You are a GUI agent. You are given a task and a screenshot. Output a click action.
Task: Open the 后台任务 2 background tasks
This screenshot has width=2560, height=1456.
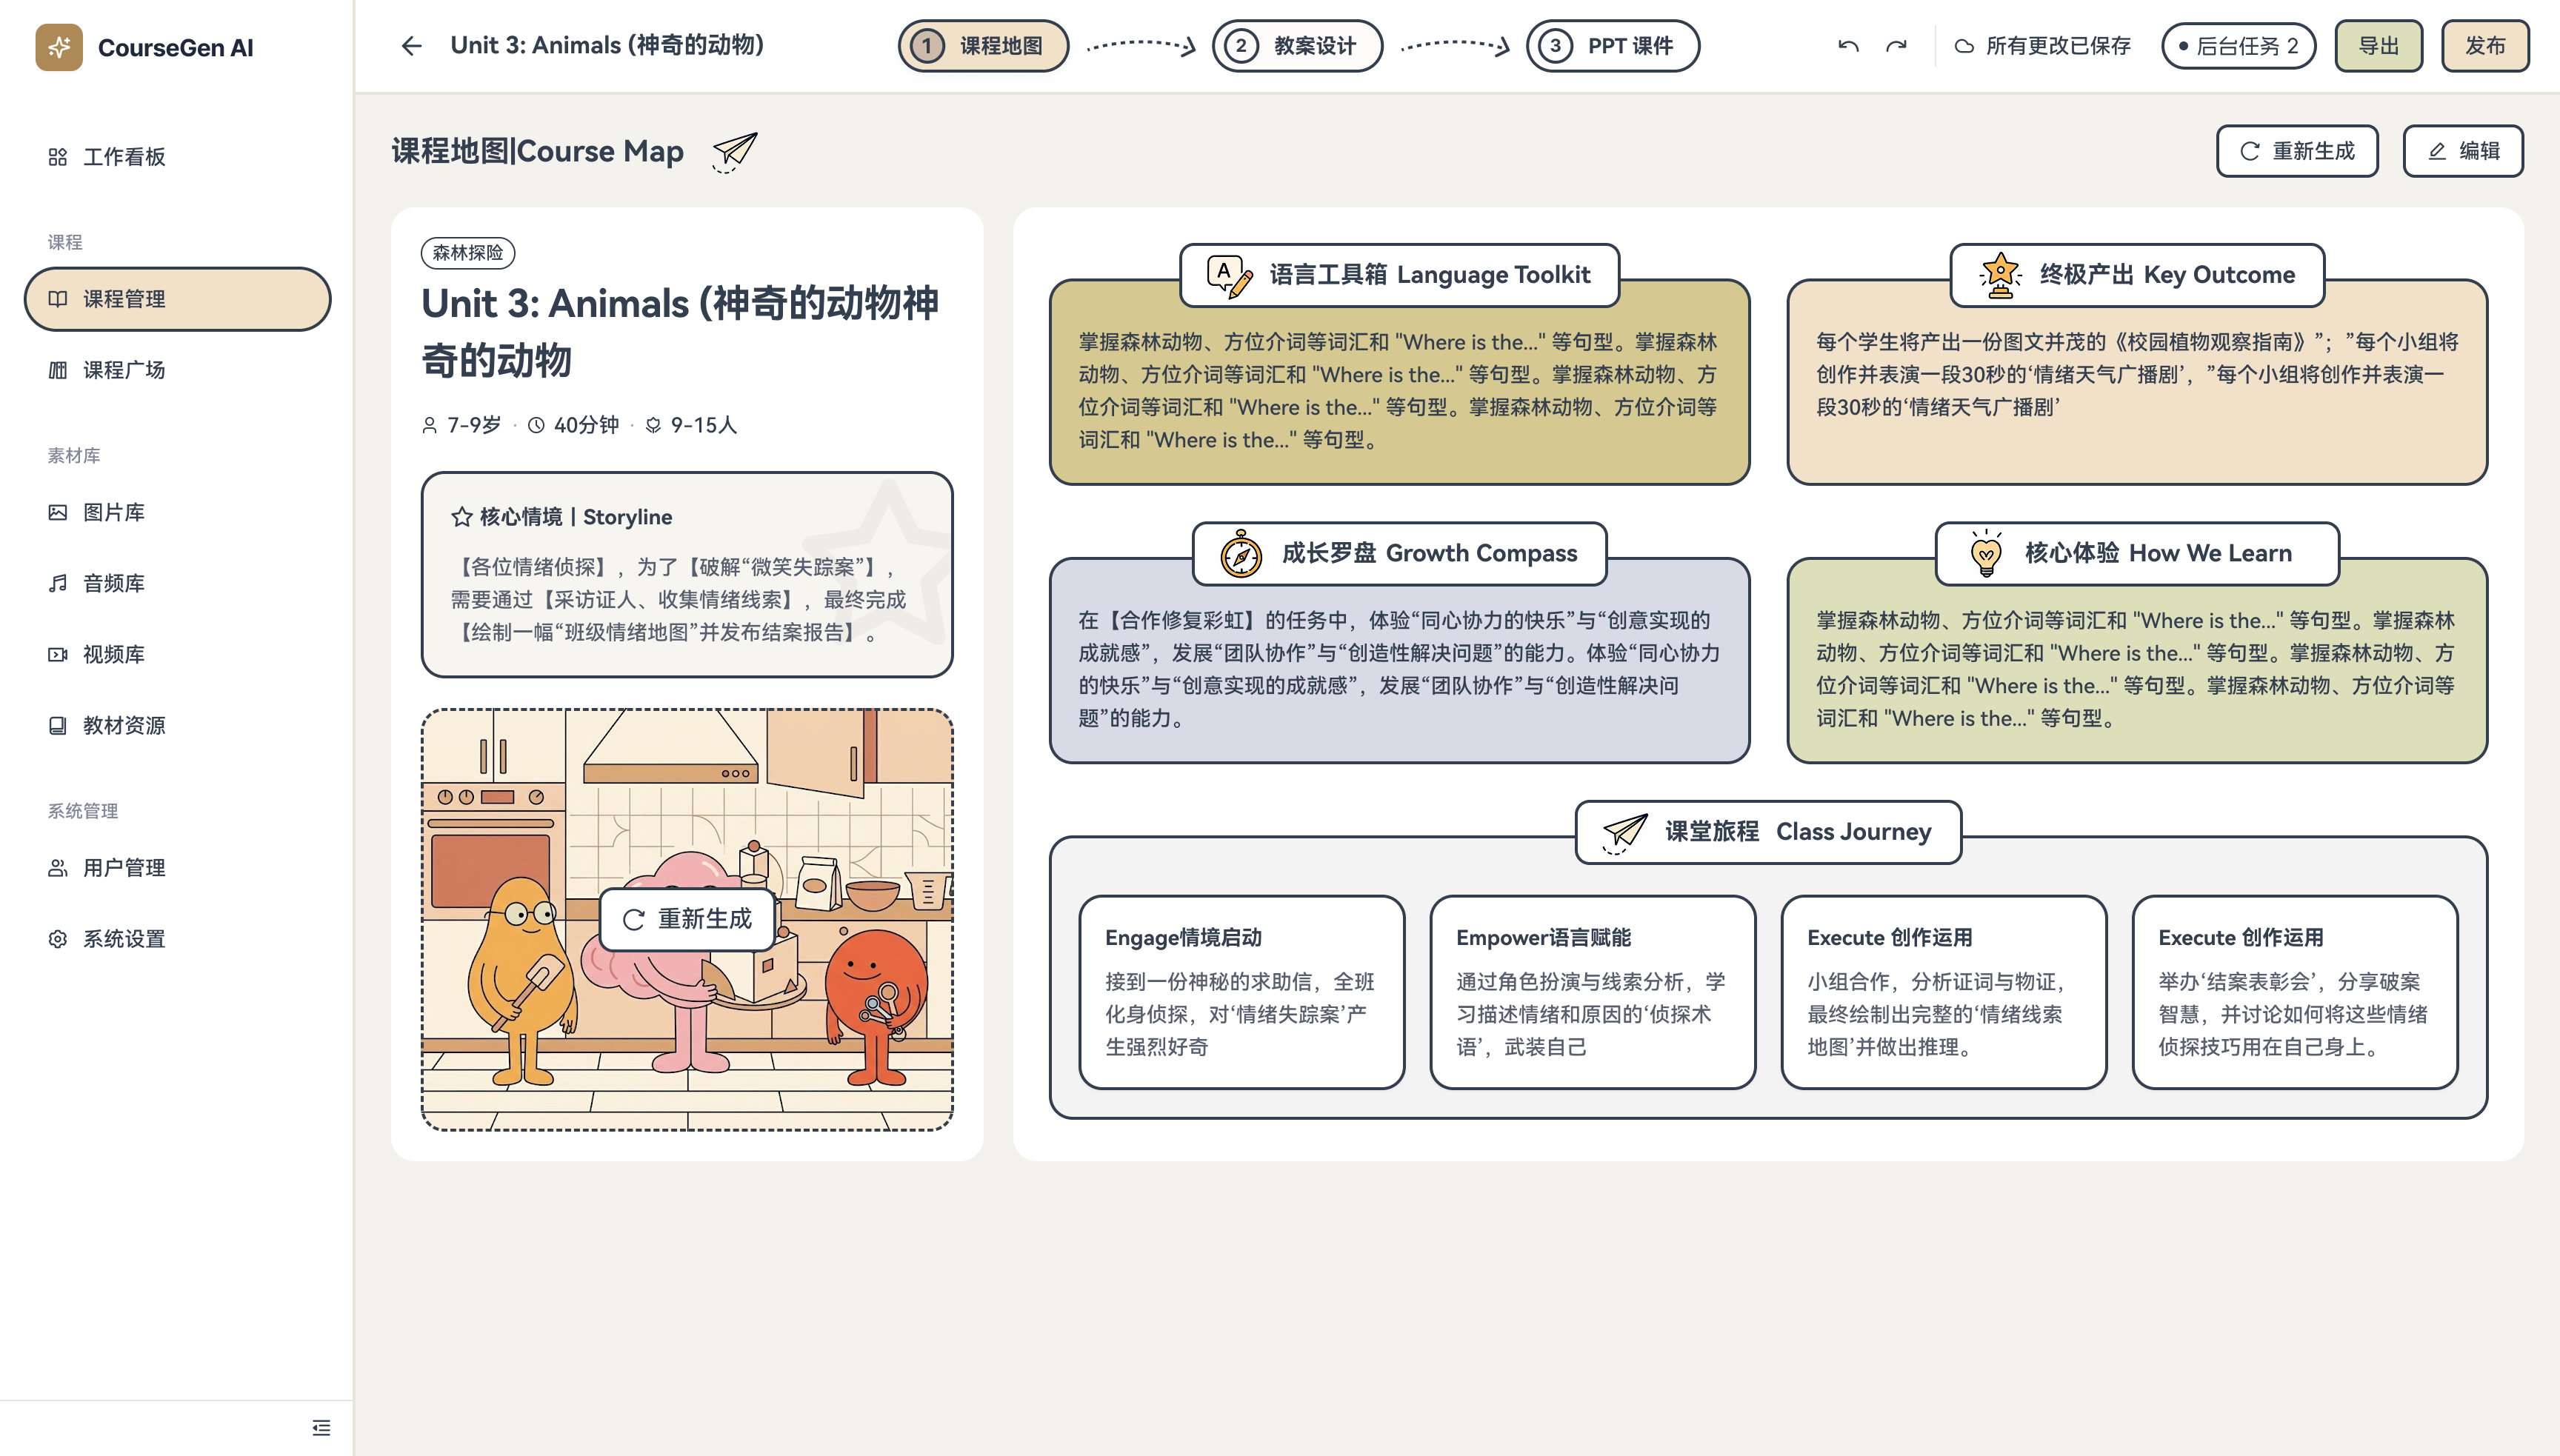click(2238, 46)
